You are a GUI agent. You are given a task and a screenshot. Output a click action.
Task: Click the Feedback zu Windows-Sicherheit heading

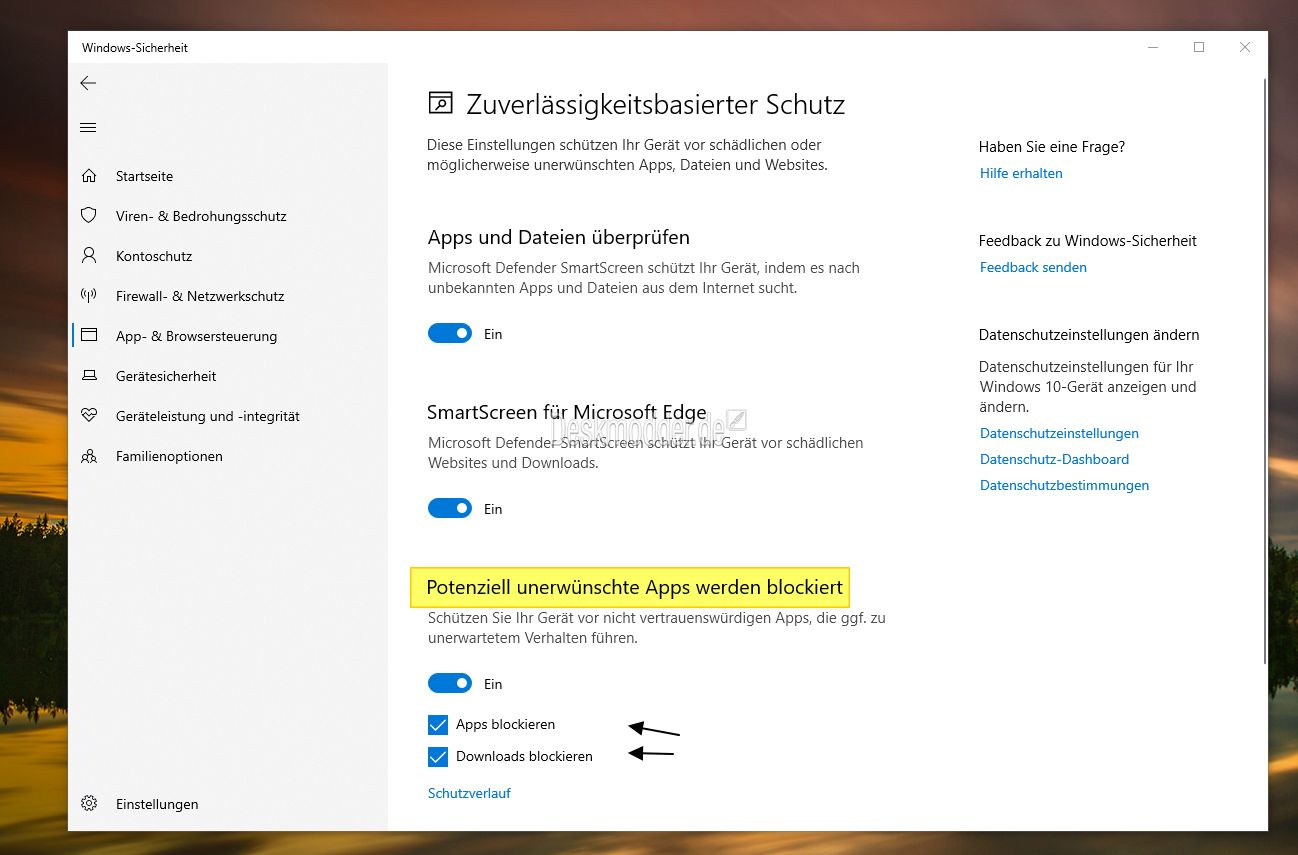[1088, 241]
